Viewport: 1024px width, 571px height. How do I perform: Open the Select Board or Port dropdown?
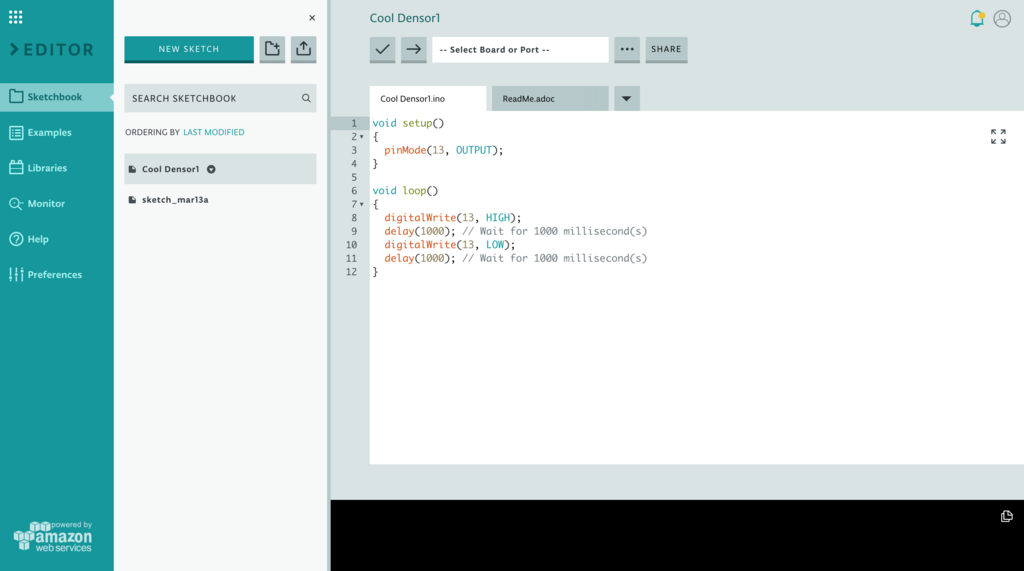pos(520,50)
